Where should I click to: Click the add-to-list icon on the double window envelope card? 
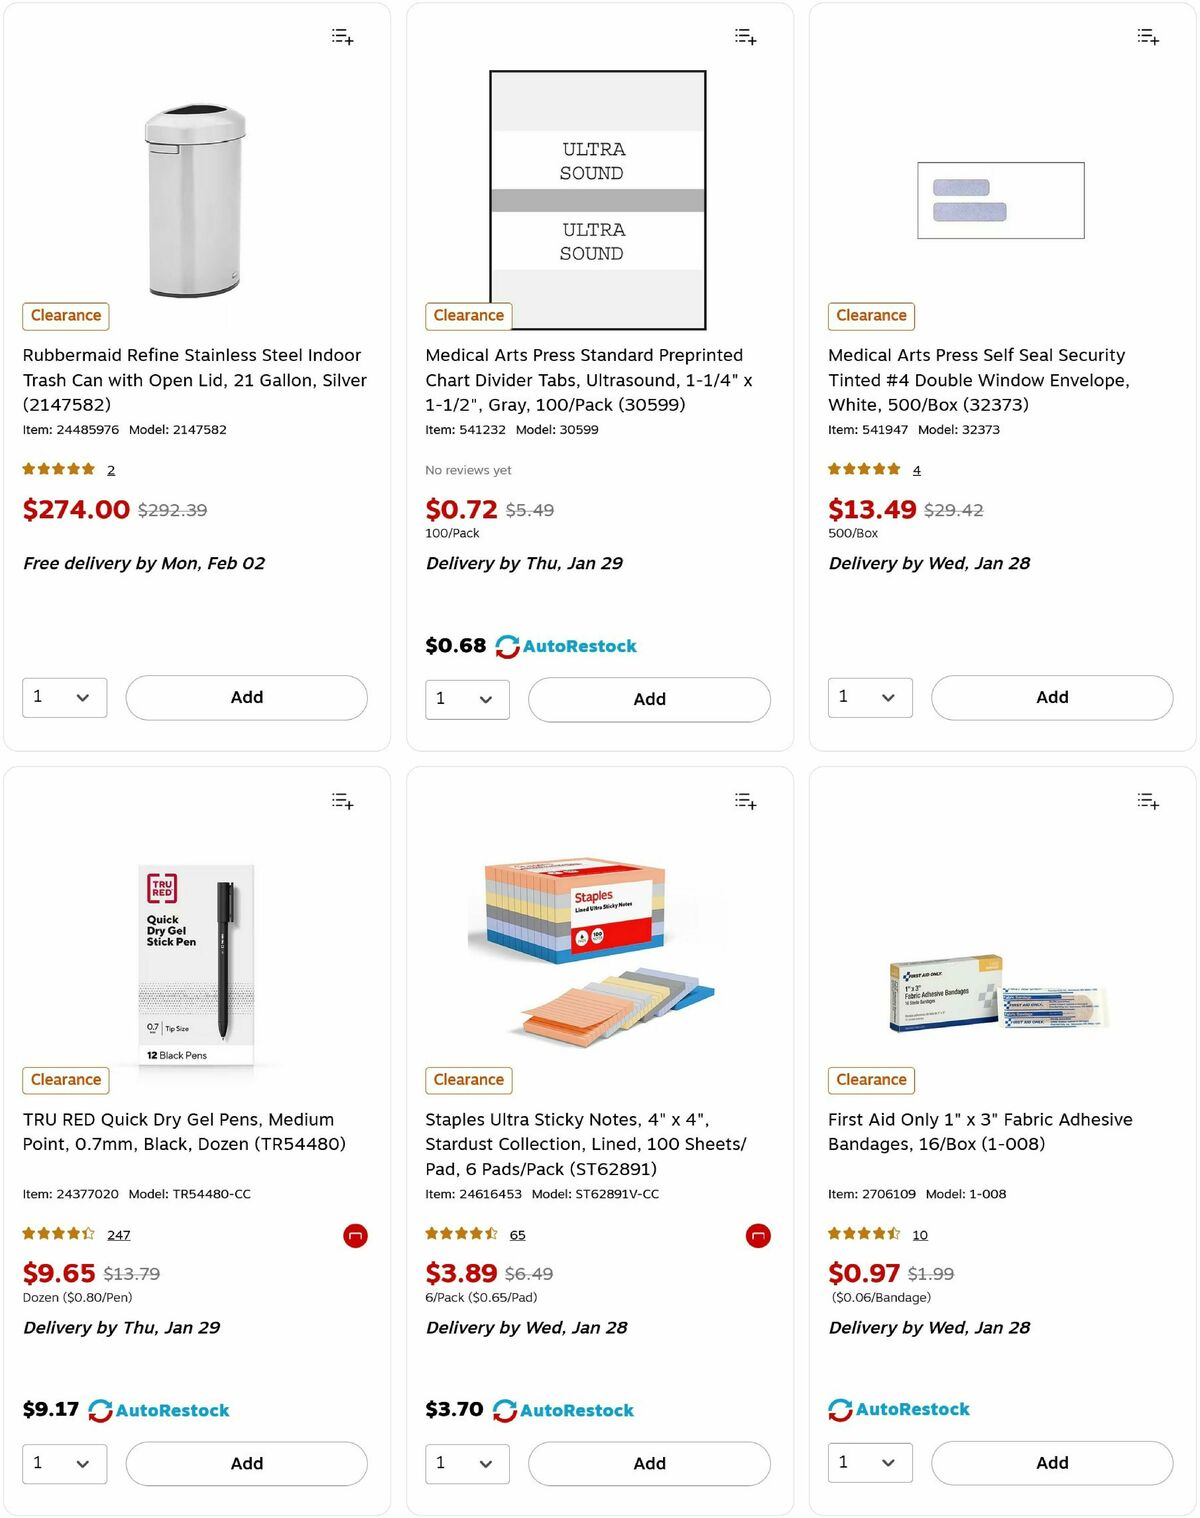pyautogui.click(x=1148, y=36)
